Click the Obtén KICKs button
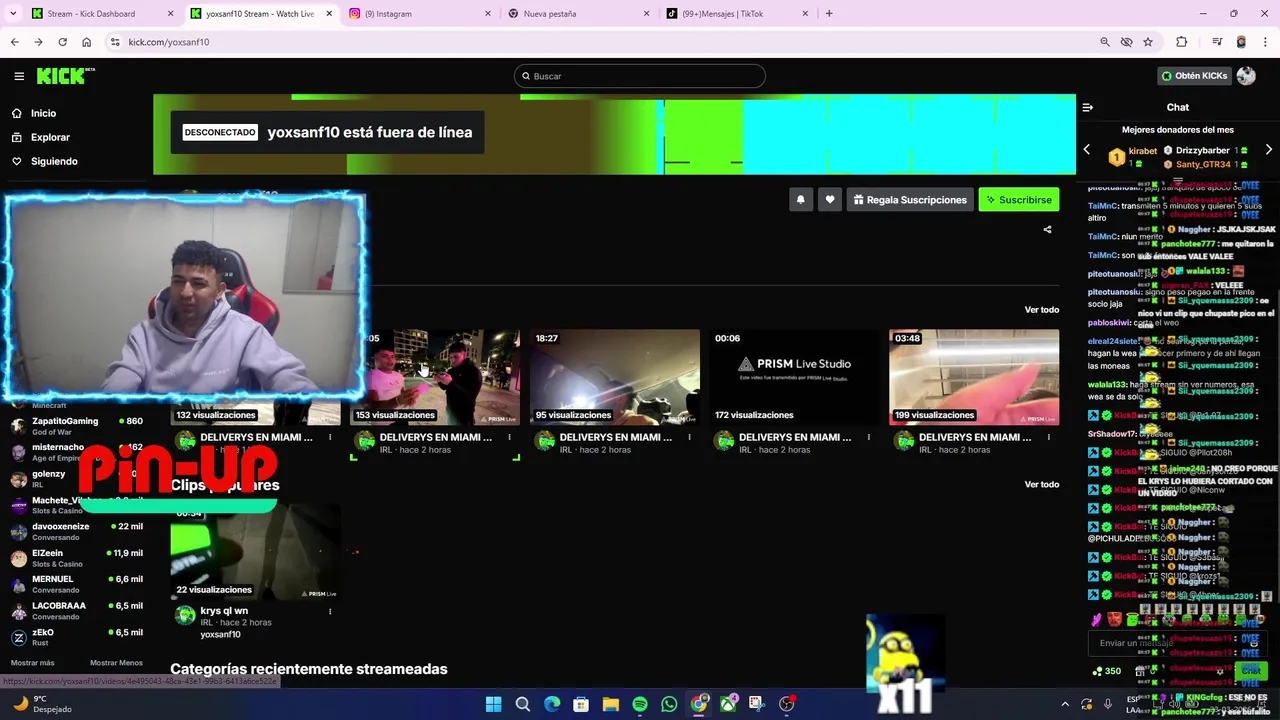 tap(1194, 76)
